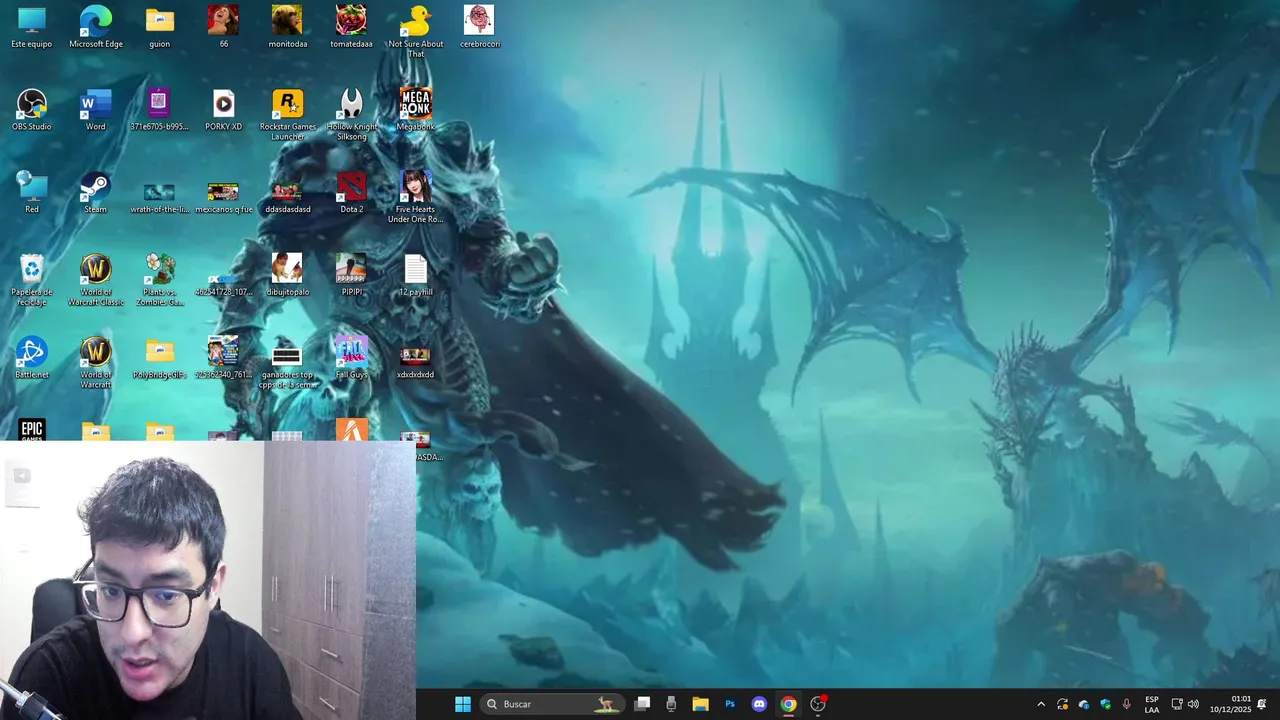Launch the Battle.net shortcut
This screenshot has height=720, width=1280.
pos(32,358)
